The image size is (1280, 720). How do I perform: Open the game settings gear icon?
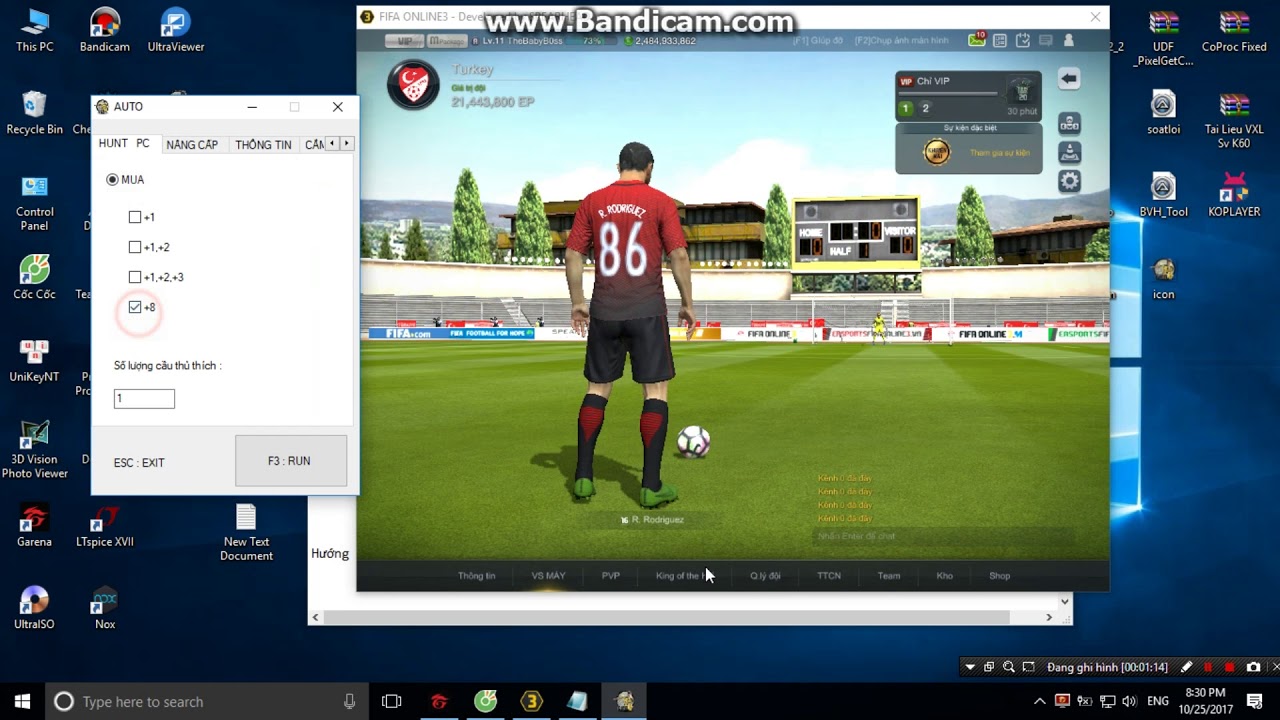[x=1069, y=181]
